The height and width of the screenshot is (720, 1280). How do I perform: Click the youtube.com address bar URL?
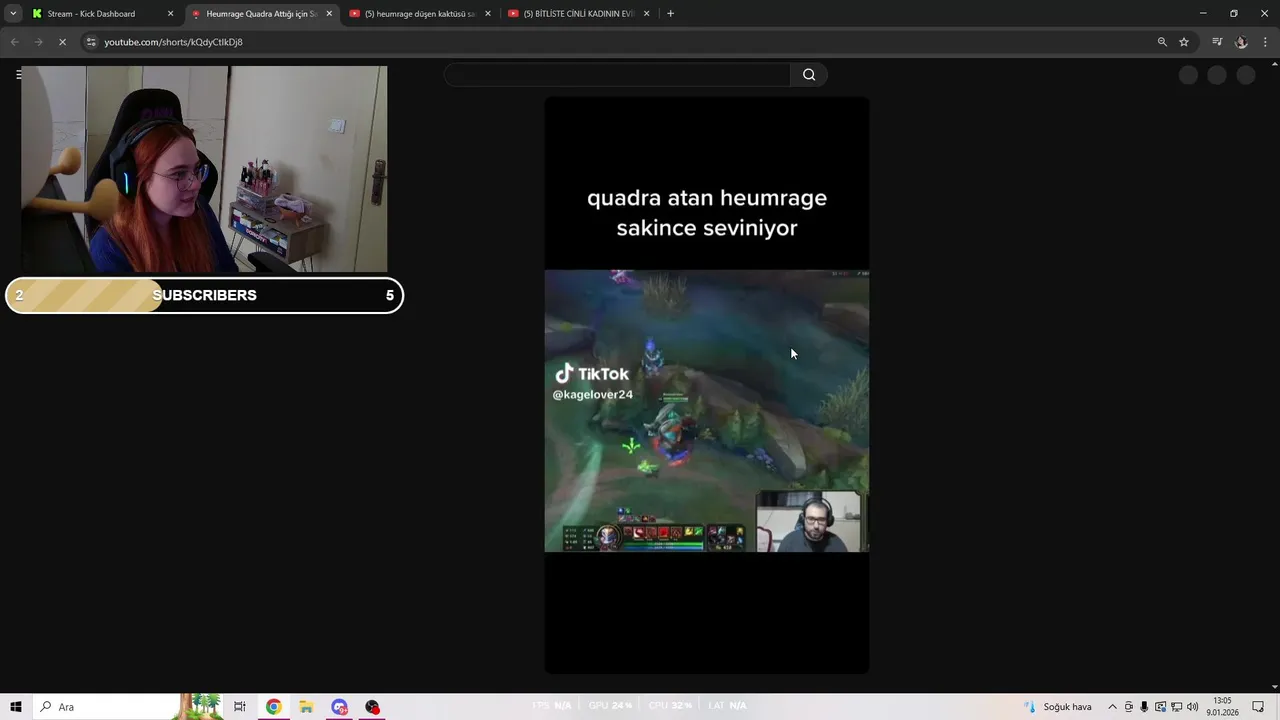point(173,42)
